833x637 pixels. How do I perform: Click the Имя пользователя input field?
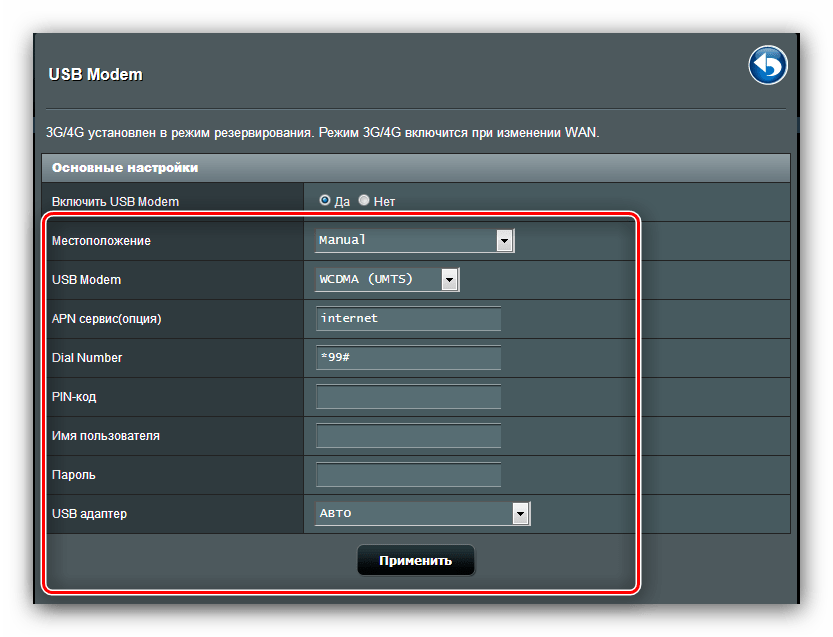(x=408, y=436)
